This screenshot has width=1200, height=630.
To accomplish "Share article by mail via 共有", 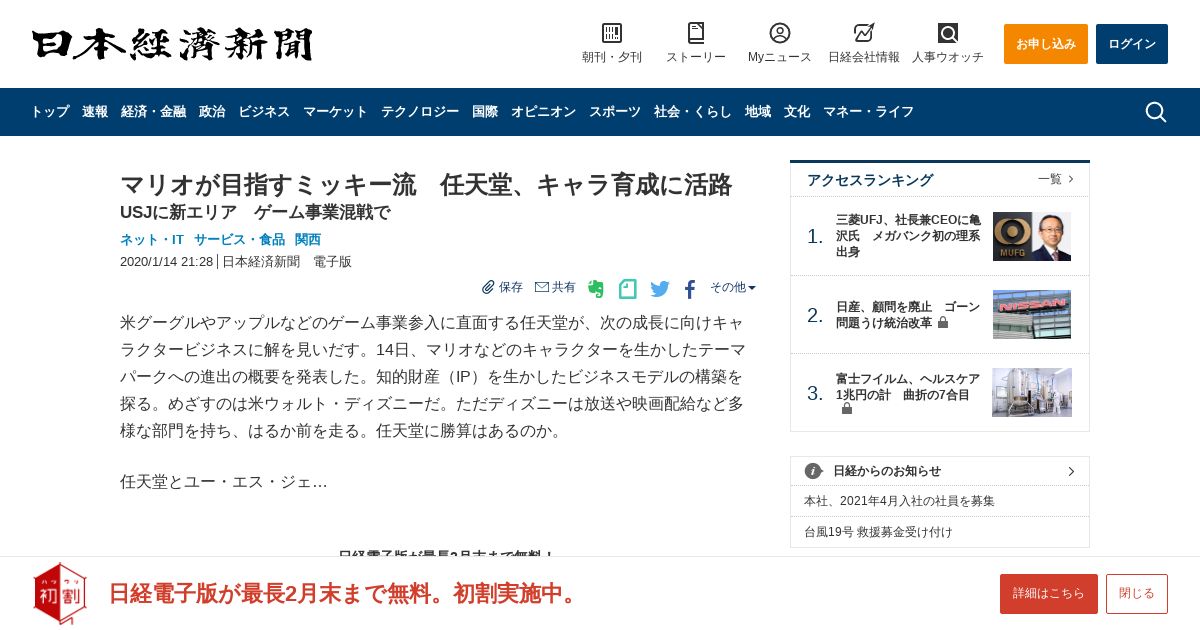I will [x=555, y=287].
